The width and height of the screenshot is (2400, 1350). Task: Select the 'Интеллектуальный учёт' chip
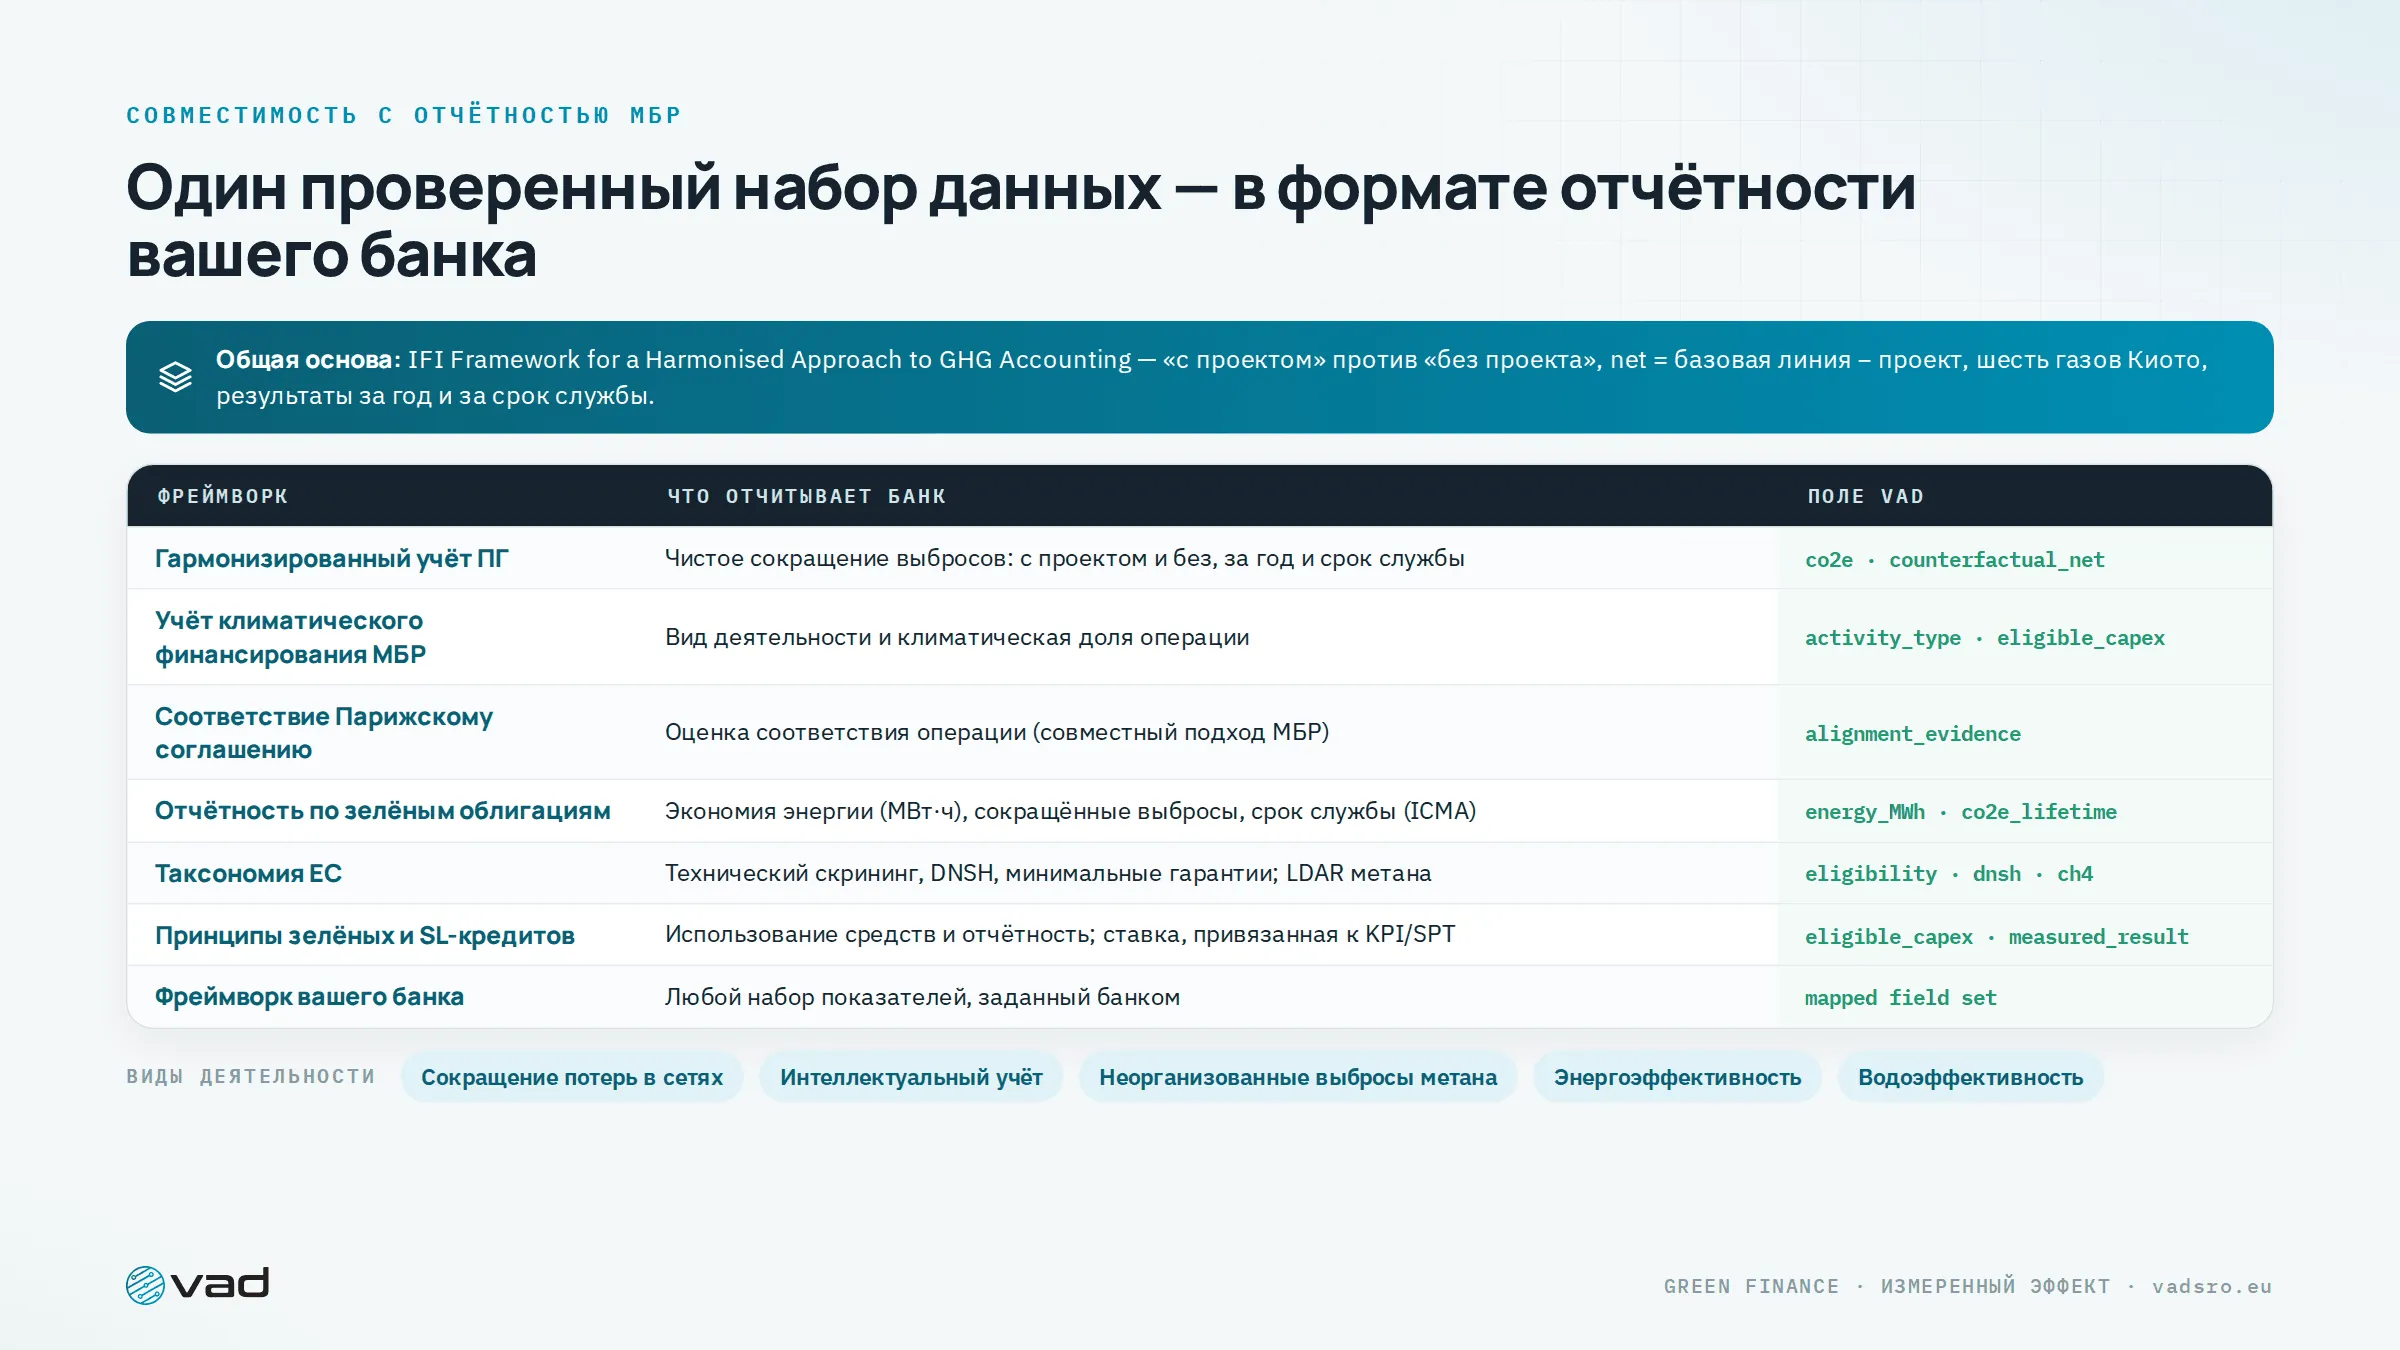pos(911,1077)
